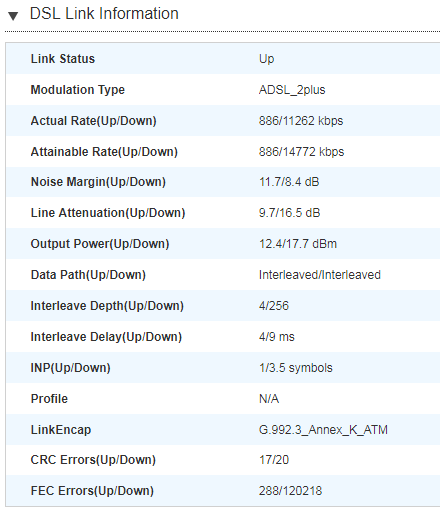Click the Profile value N/A
Screen dimensions: 440x517
(x=269, y=399)
